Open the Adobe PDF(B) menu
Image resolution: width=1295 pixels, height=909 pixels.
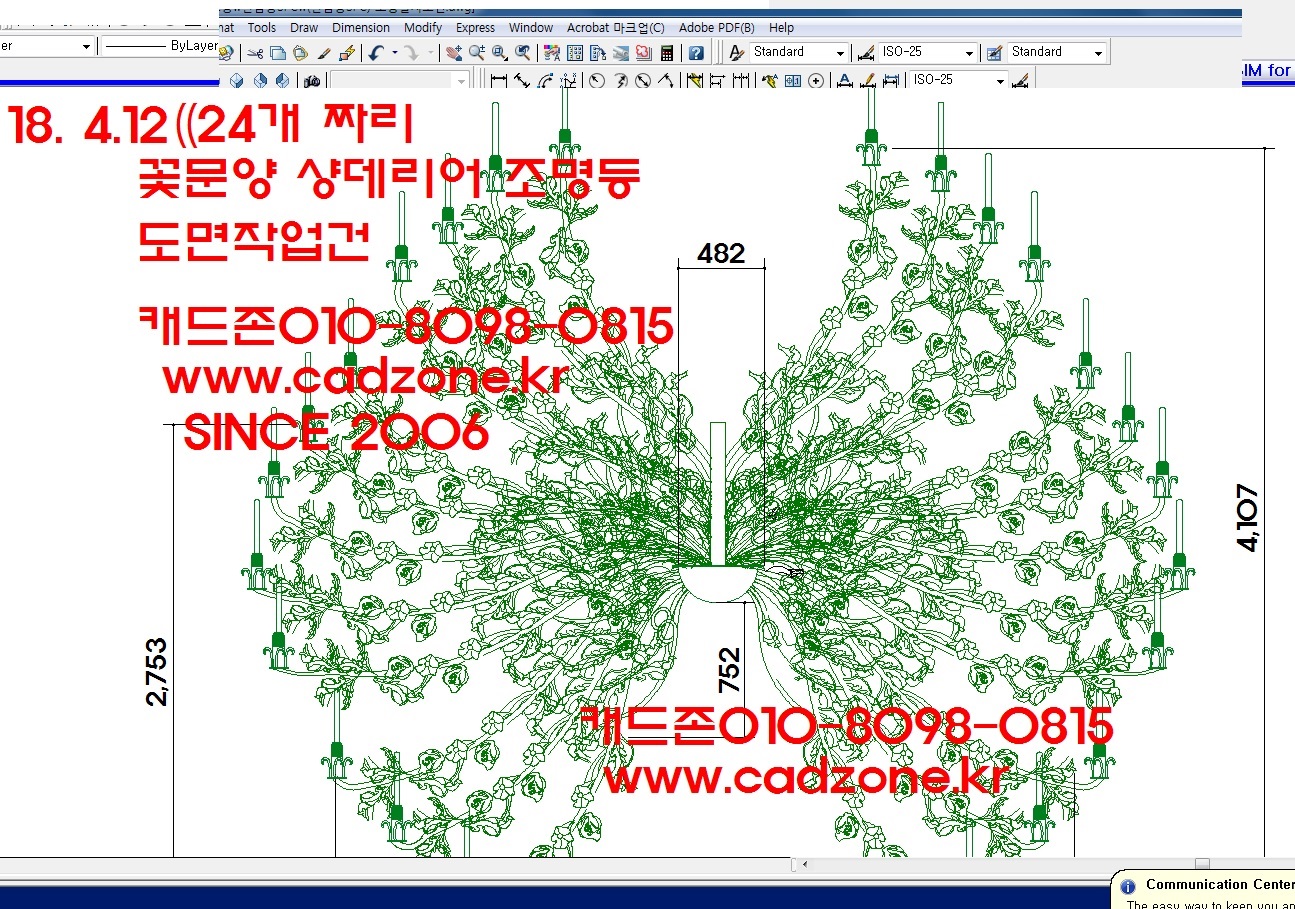pyautogui.click(x=717, y=28)
